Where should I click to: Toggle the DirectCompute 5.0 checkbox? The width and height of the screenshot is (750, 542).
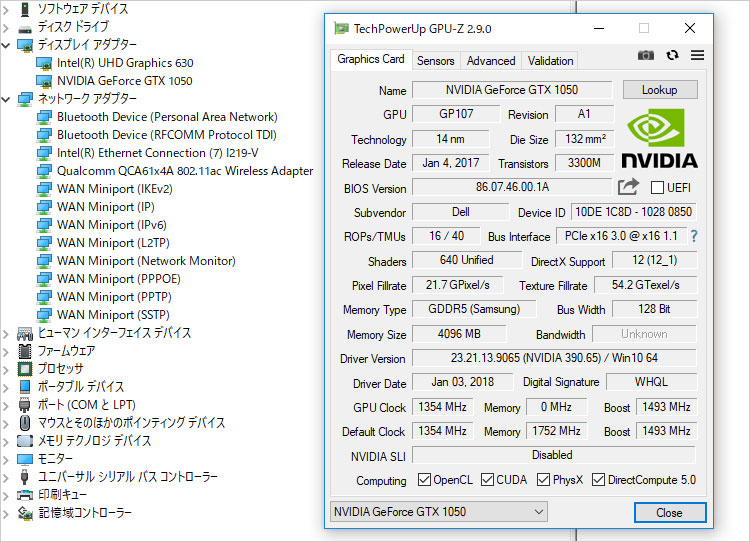click(x=598, y=479)
